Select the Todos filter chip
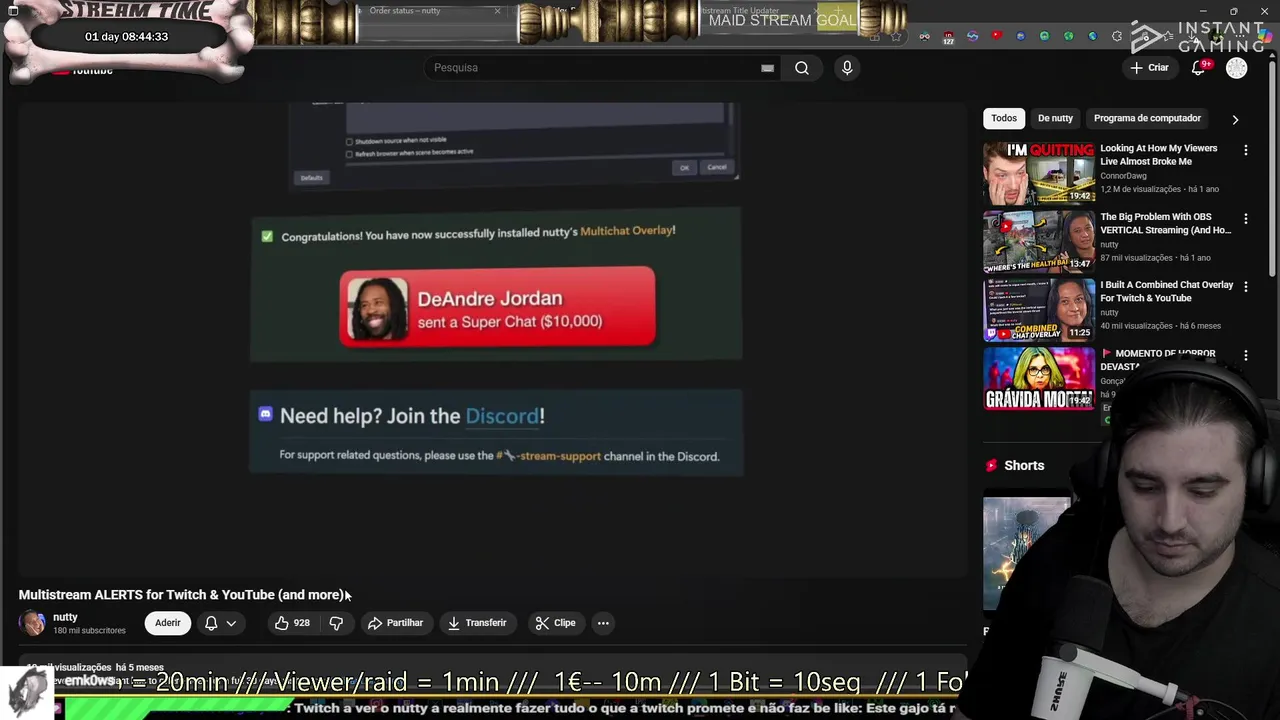 click(x=1004, y=118)
